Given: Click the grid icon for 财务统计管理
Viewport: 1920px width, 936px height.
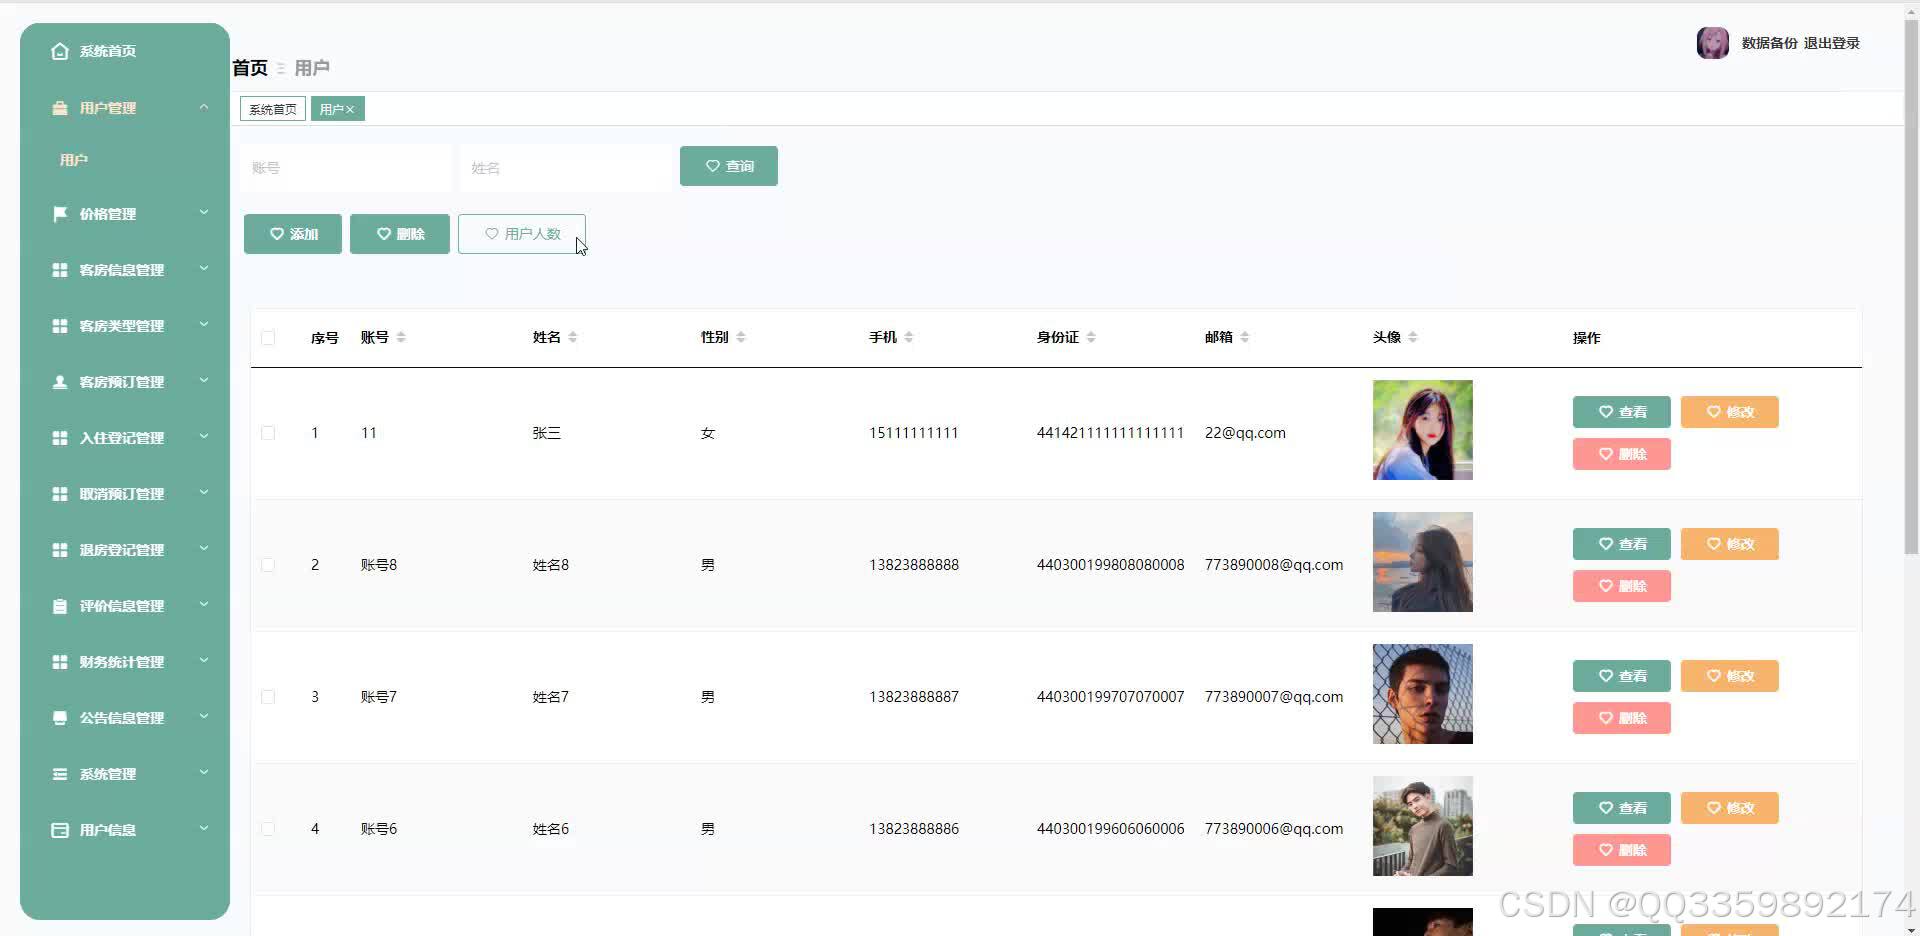Looking at the screenshot, I should pos(60,662).
